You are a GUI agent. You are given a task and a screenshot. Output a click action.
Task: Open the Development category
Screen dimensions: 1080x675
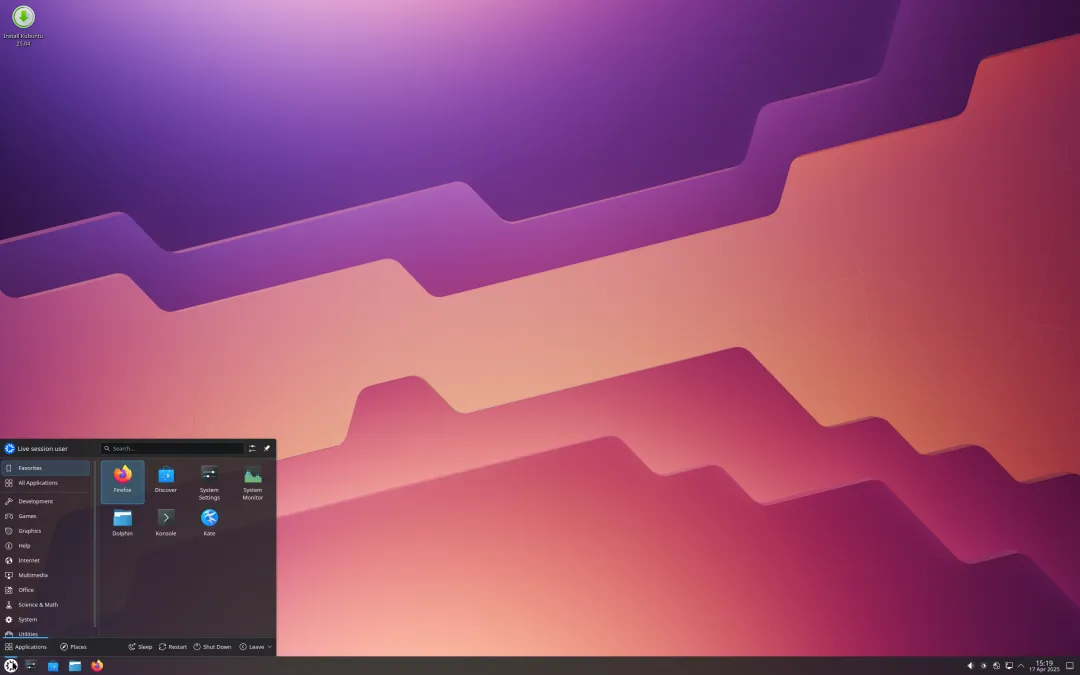(x=45, y=501)
